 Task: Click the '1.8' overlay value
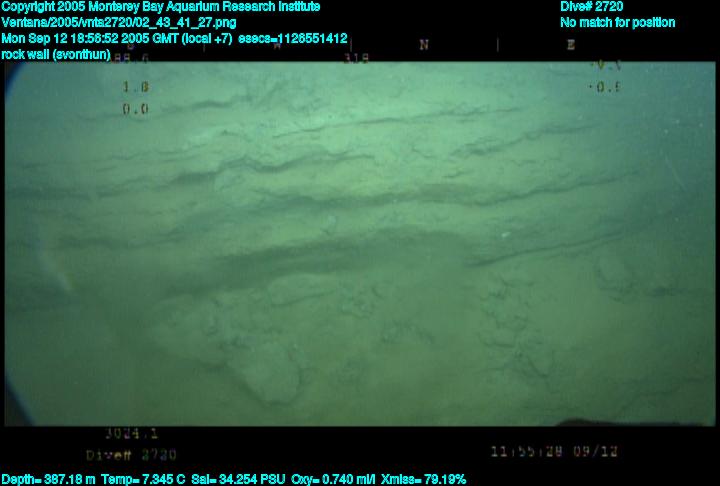click(x=135, y=87)
